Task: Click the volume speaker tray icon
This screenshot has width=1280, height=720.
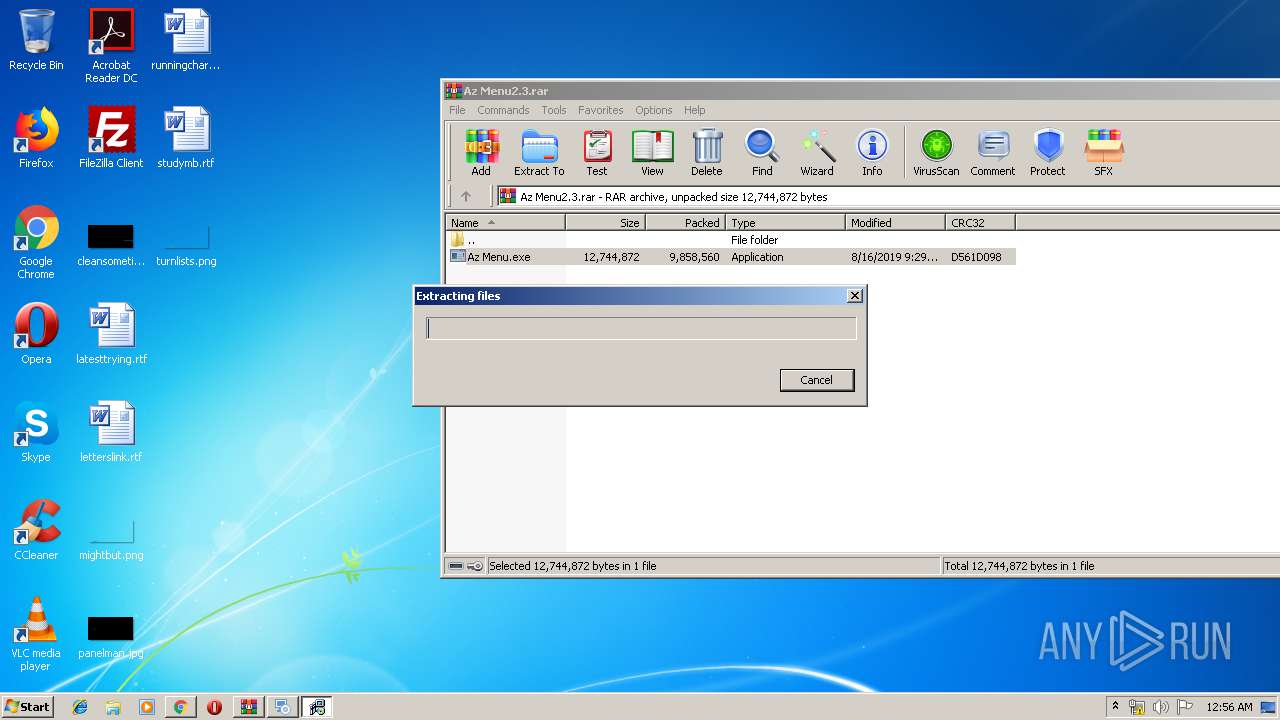Action: pyautogui.click(x=1161, y=707)
